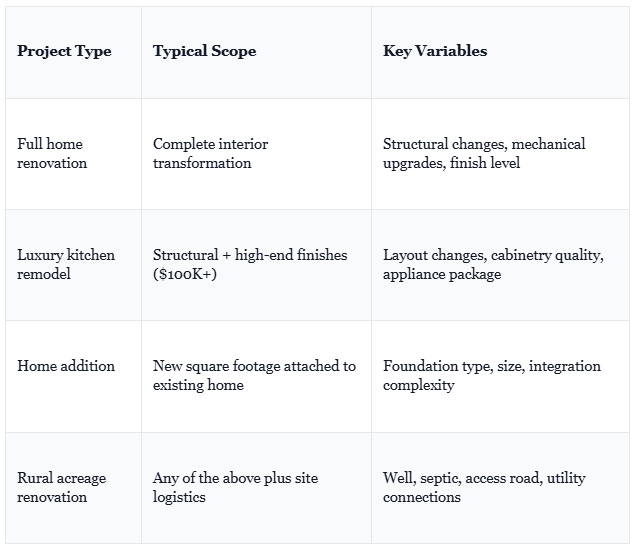Click the words 'appliance package'
This screenshot has height=548, width=633.
[x=442, y=275]
